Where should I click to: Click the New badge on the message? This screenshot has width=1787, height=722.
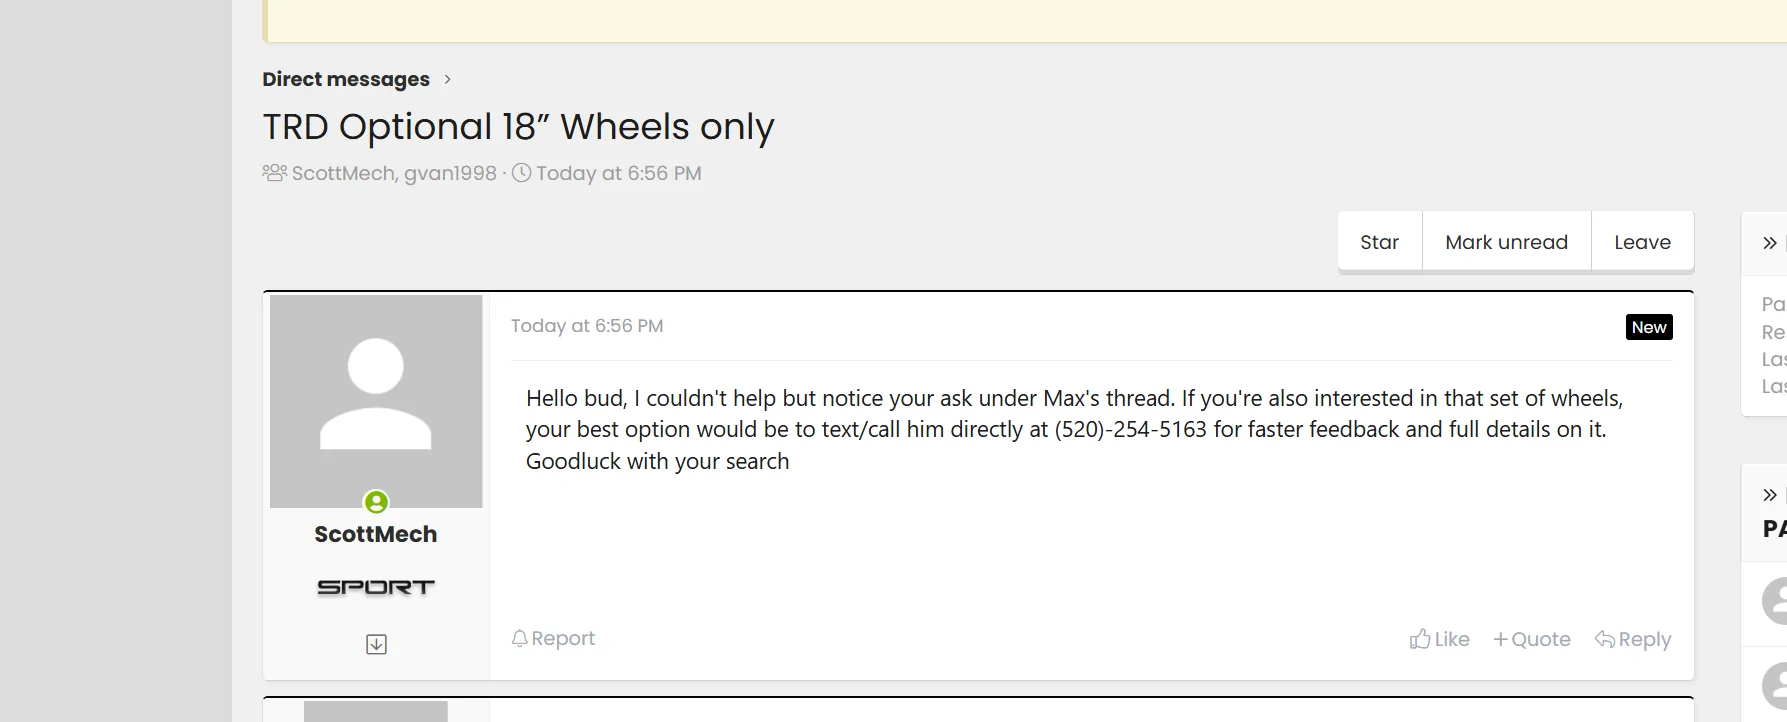point(1648,326)
